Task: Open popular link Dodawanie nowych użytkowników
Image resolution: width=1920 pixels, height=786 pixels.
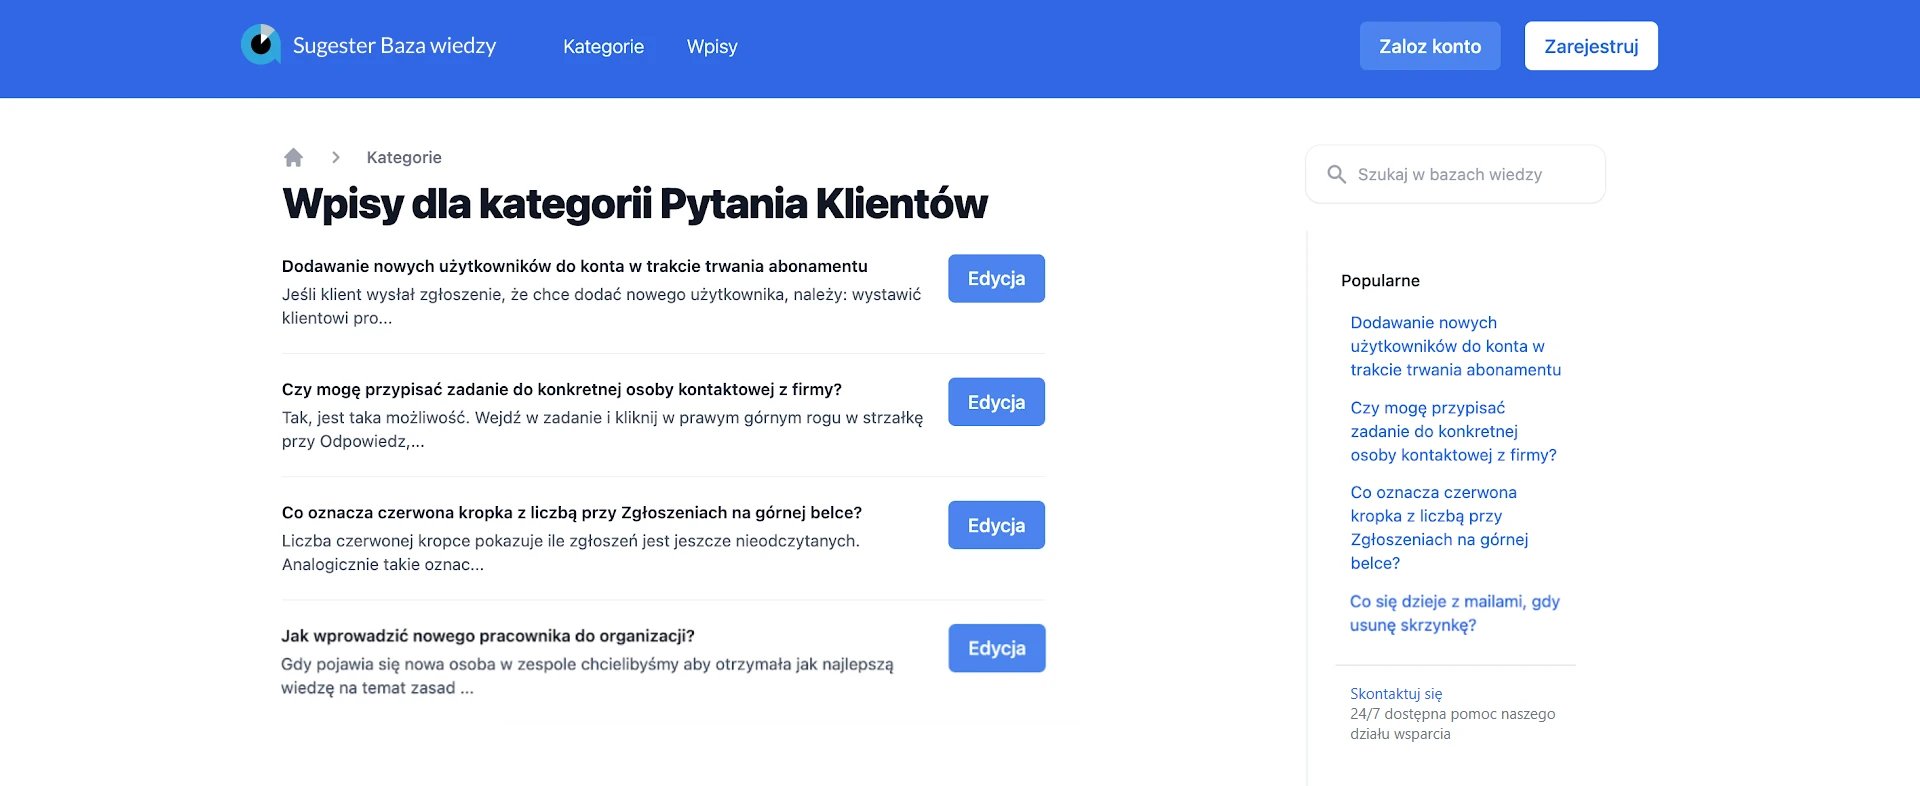Action: (1455, 346)
